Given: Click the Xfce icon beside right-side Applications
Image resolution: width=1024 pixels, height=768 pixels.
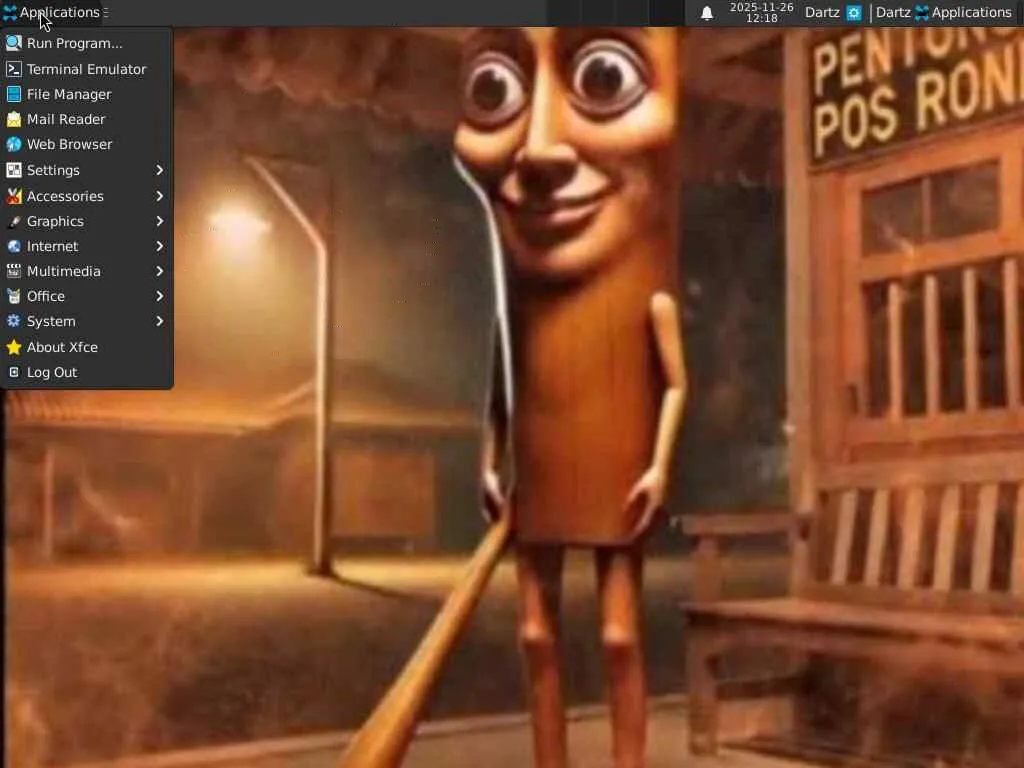Looking at the screenshot, I should [922, 12].
